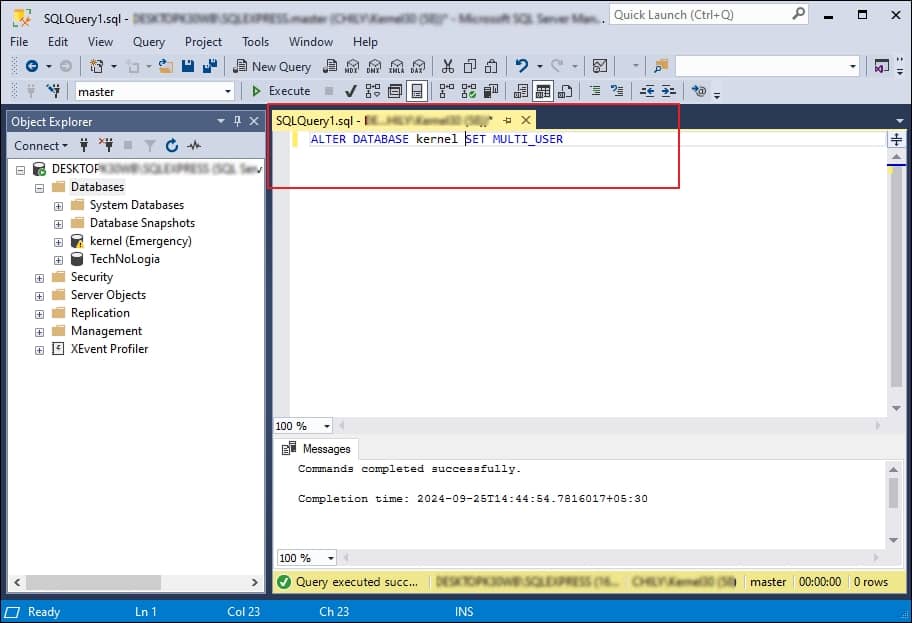The width and height of the screenshot is (912, 623).
Task: Open the Edit menu
Action: click(58, 42)
